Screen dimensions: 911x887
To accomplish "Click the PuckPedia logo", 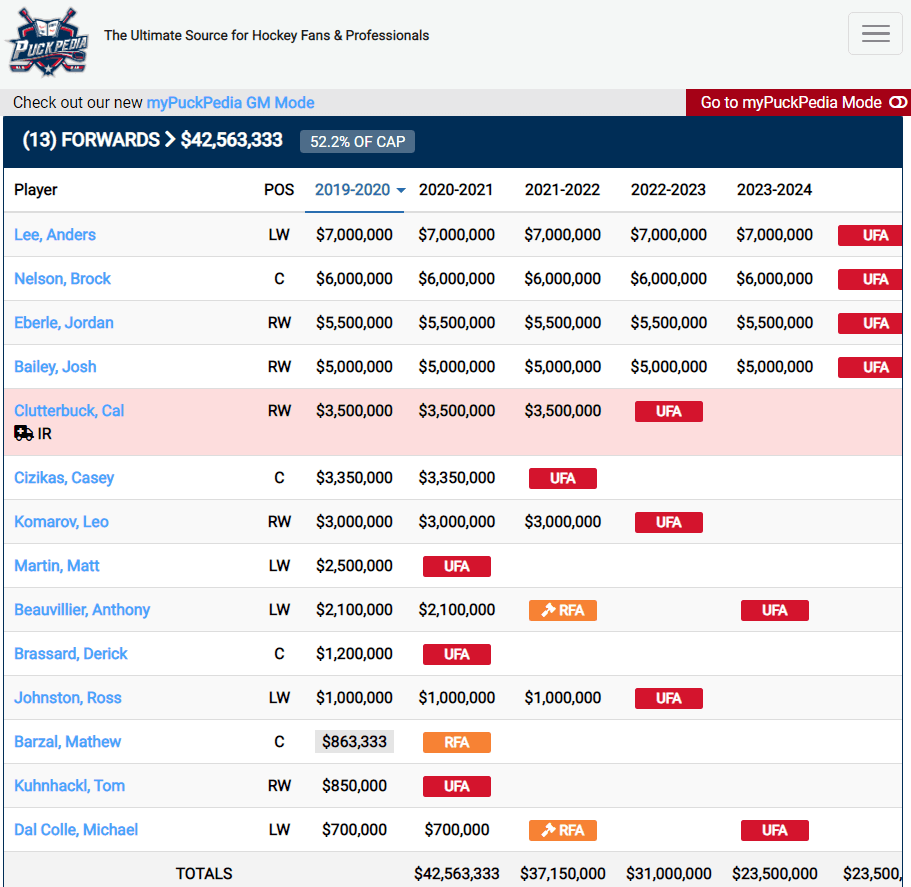I will (x=48, y=41).
